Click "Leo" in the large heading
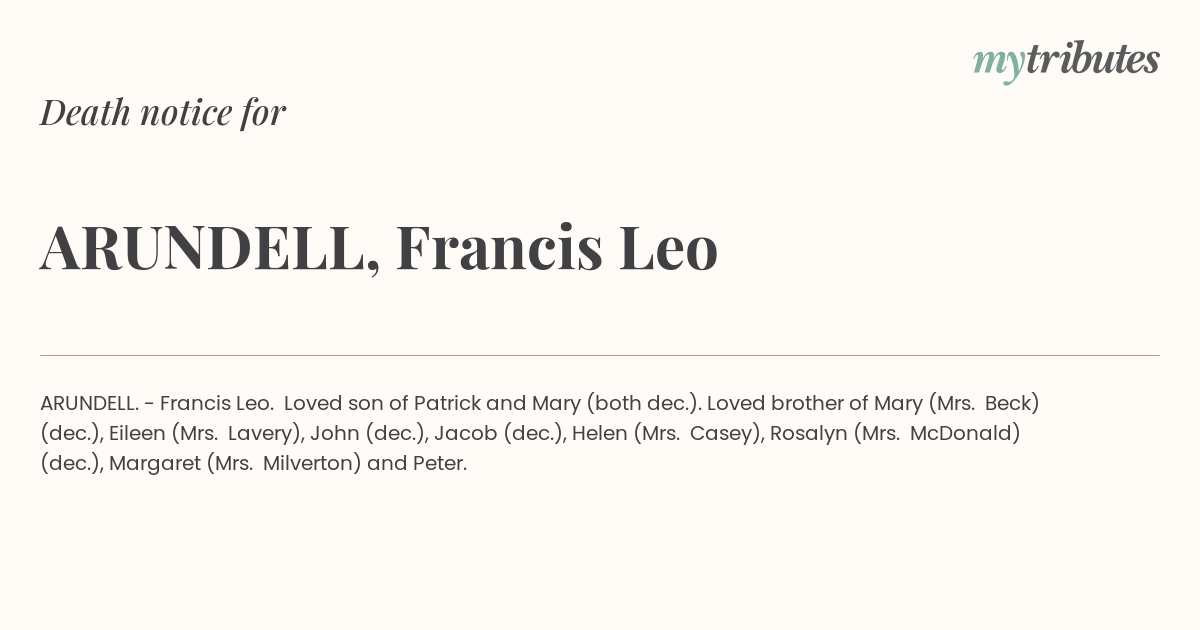The height and width of the screenshot is (630, 1200). (x=668, y=247)
